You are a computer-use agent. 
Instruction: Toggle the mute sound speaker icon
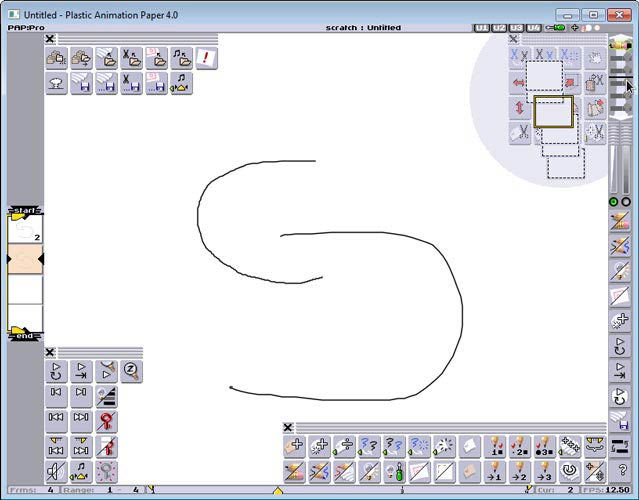point(57,470)
